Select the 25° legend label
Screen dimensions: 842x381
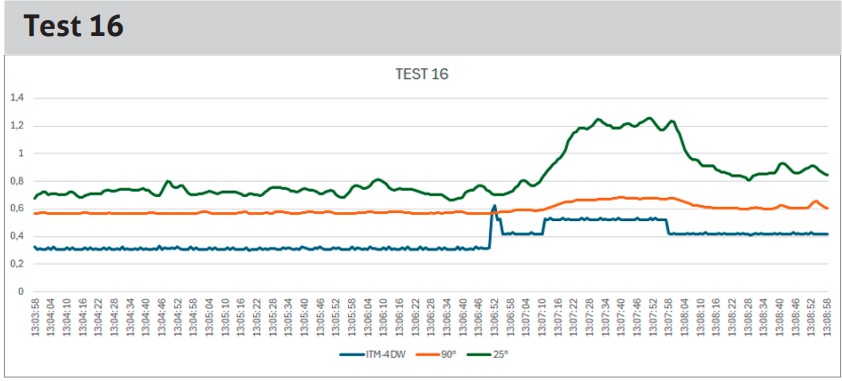(500, 355)
